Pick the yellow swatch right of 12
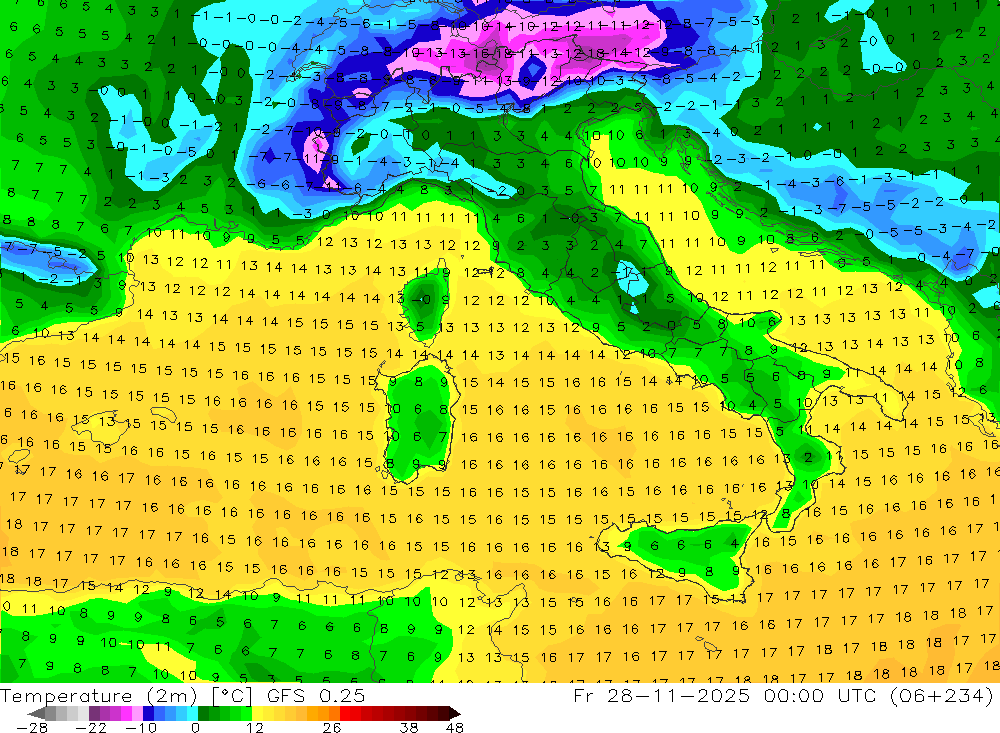This screenshot has width=1000, height=733. (257, 713)
